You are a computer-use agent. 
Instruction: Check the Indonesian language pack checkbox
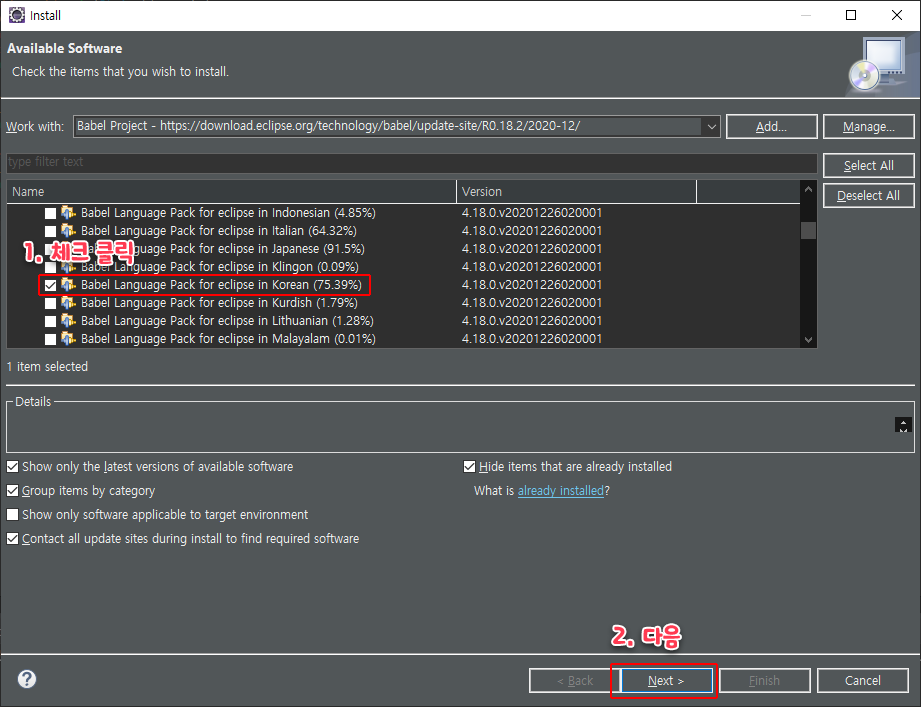51,213
